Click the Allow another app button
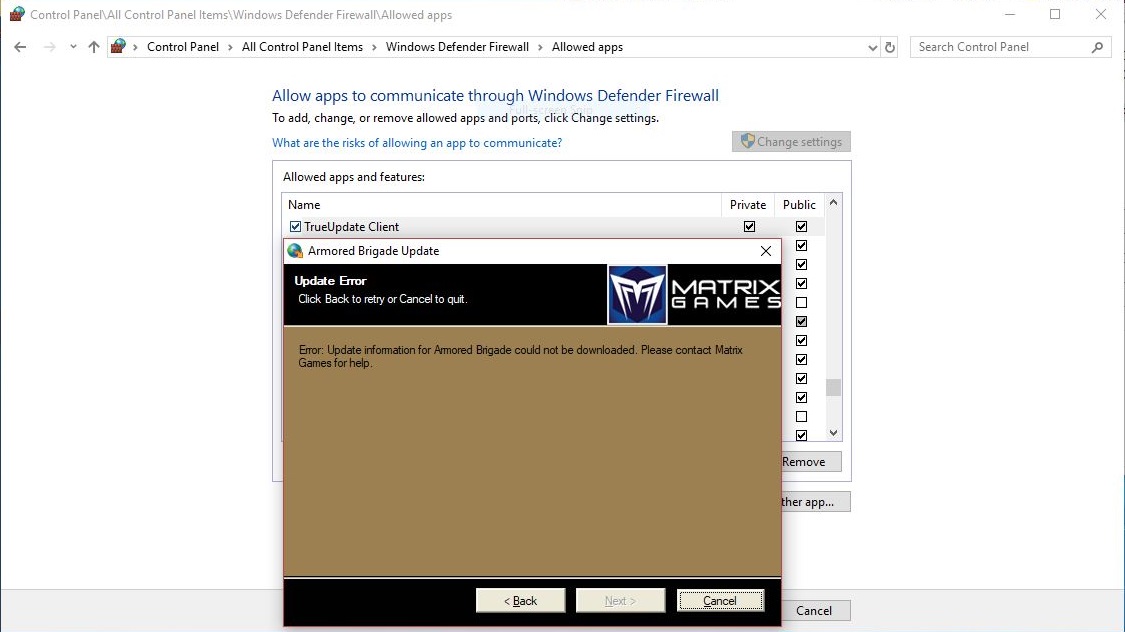The width and height of the screenshot is (1125, 632). click(816, 501)
